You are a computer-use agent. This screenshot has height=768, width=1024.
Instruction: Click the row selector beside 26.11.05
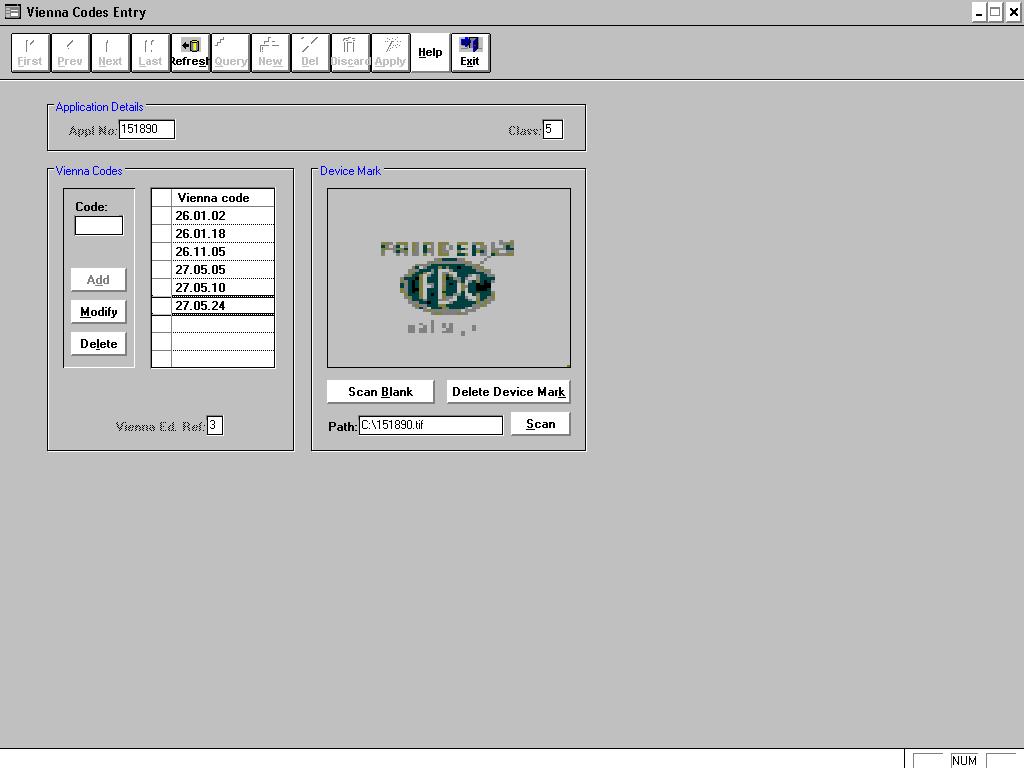click(x=161, y=252)
